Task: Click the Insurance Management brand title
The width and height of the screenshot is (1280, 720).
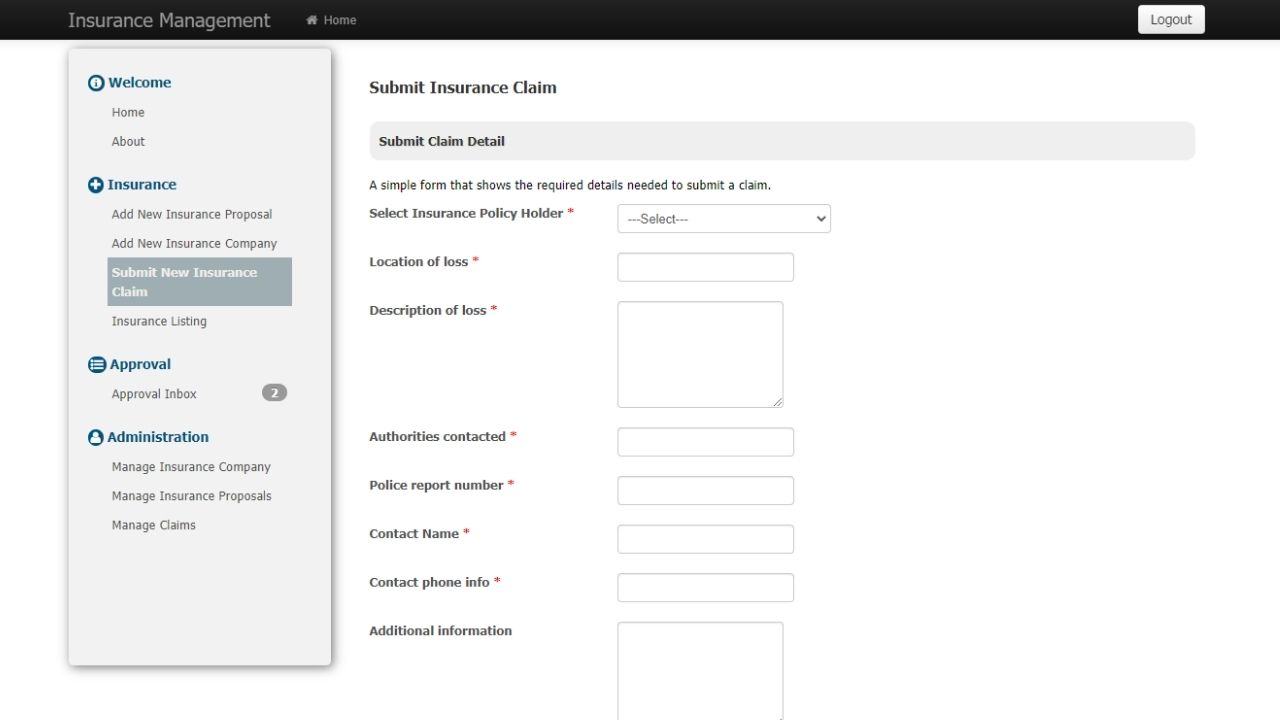Action: click(169, 20)
